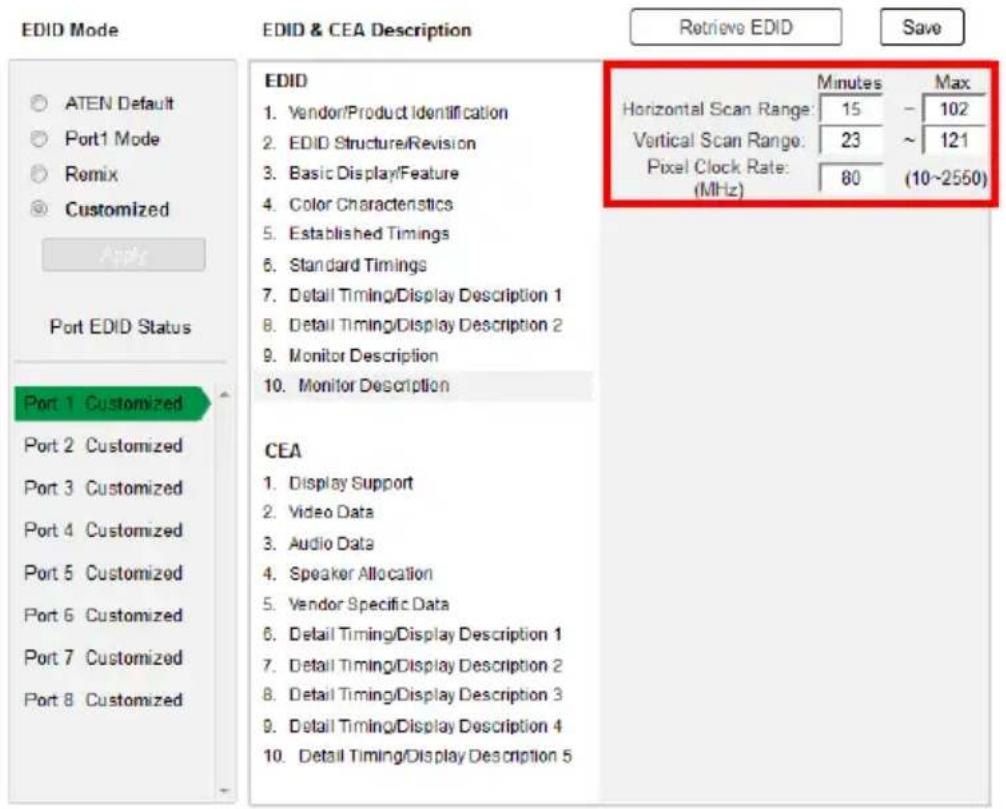Click the Retrieve EDID button

[736, 28]
